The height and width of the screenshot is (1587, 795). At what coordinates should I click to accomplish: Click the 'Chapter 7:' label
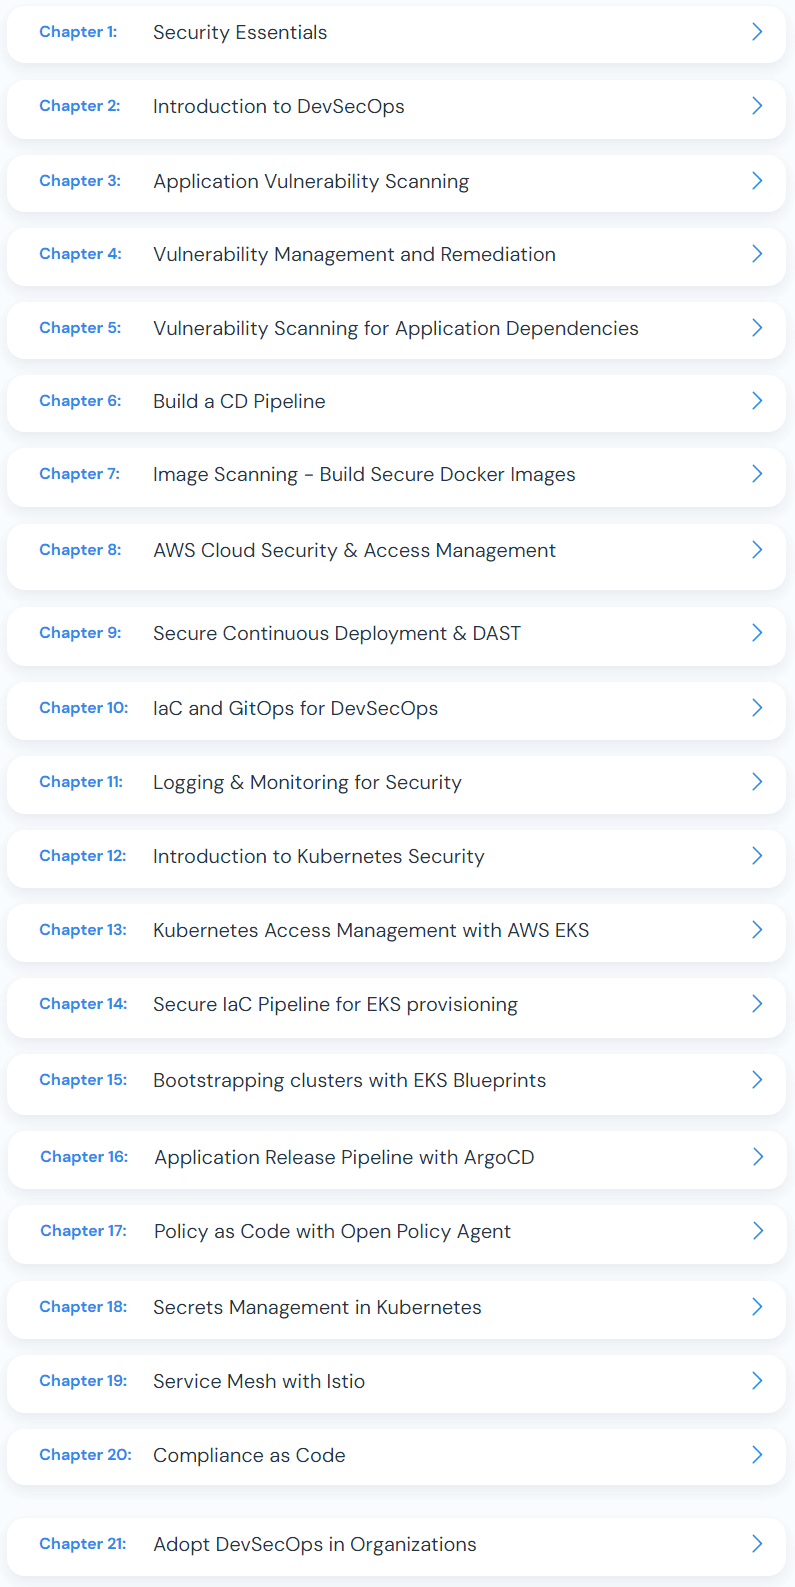coord(79,474)
